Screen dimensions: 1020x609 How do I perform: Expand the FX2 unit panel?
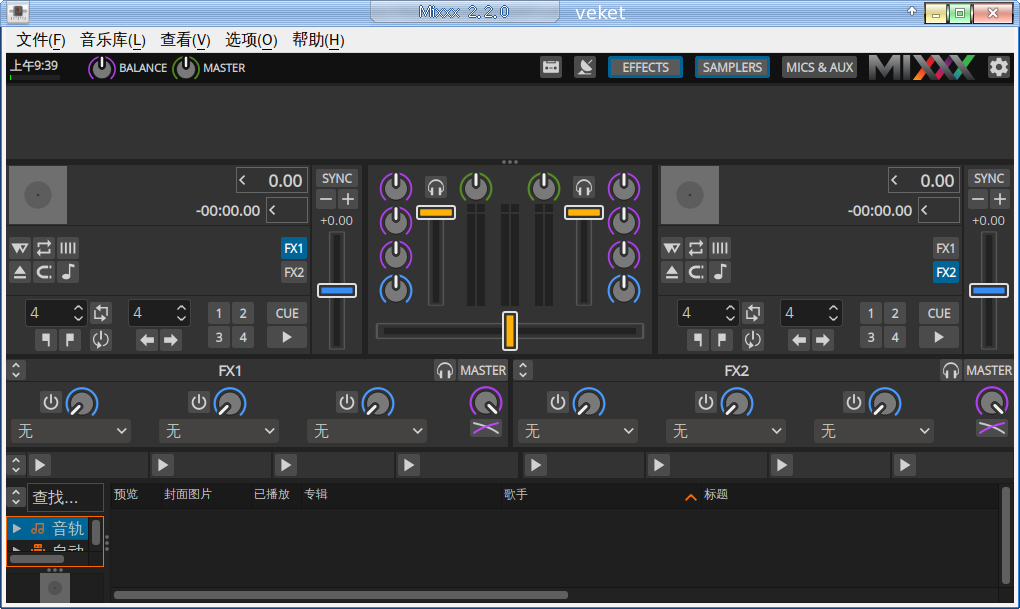click(x=523, y=370)
